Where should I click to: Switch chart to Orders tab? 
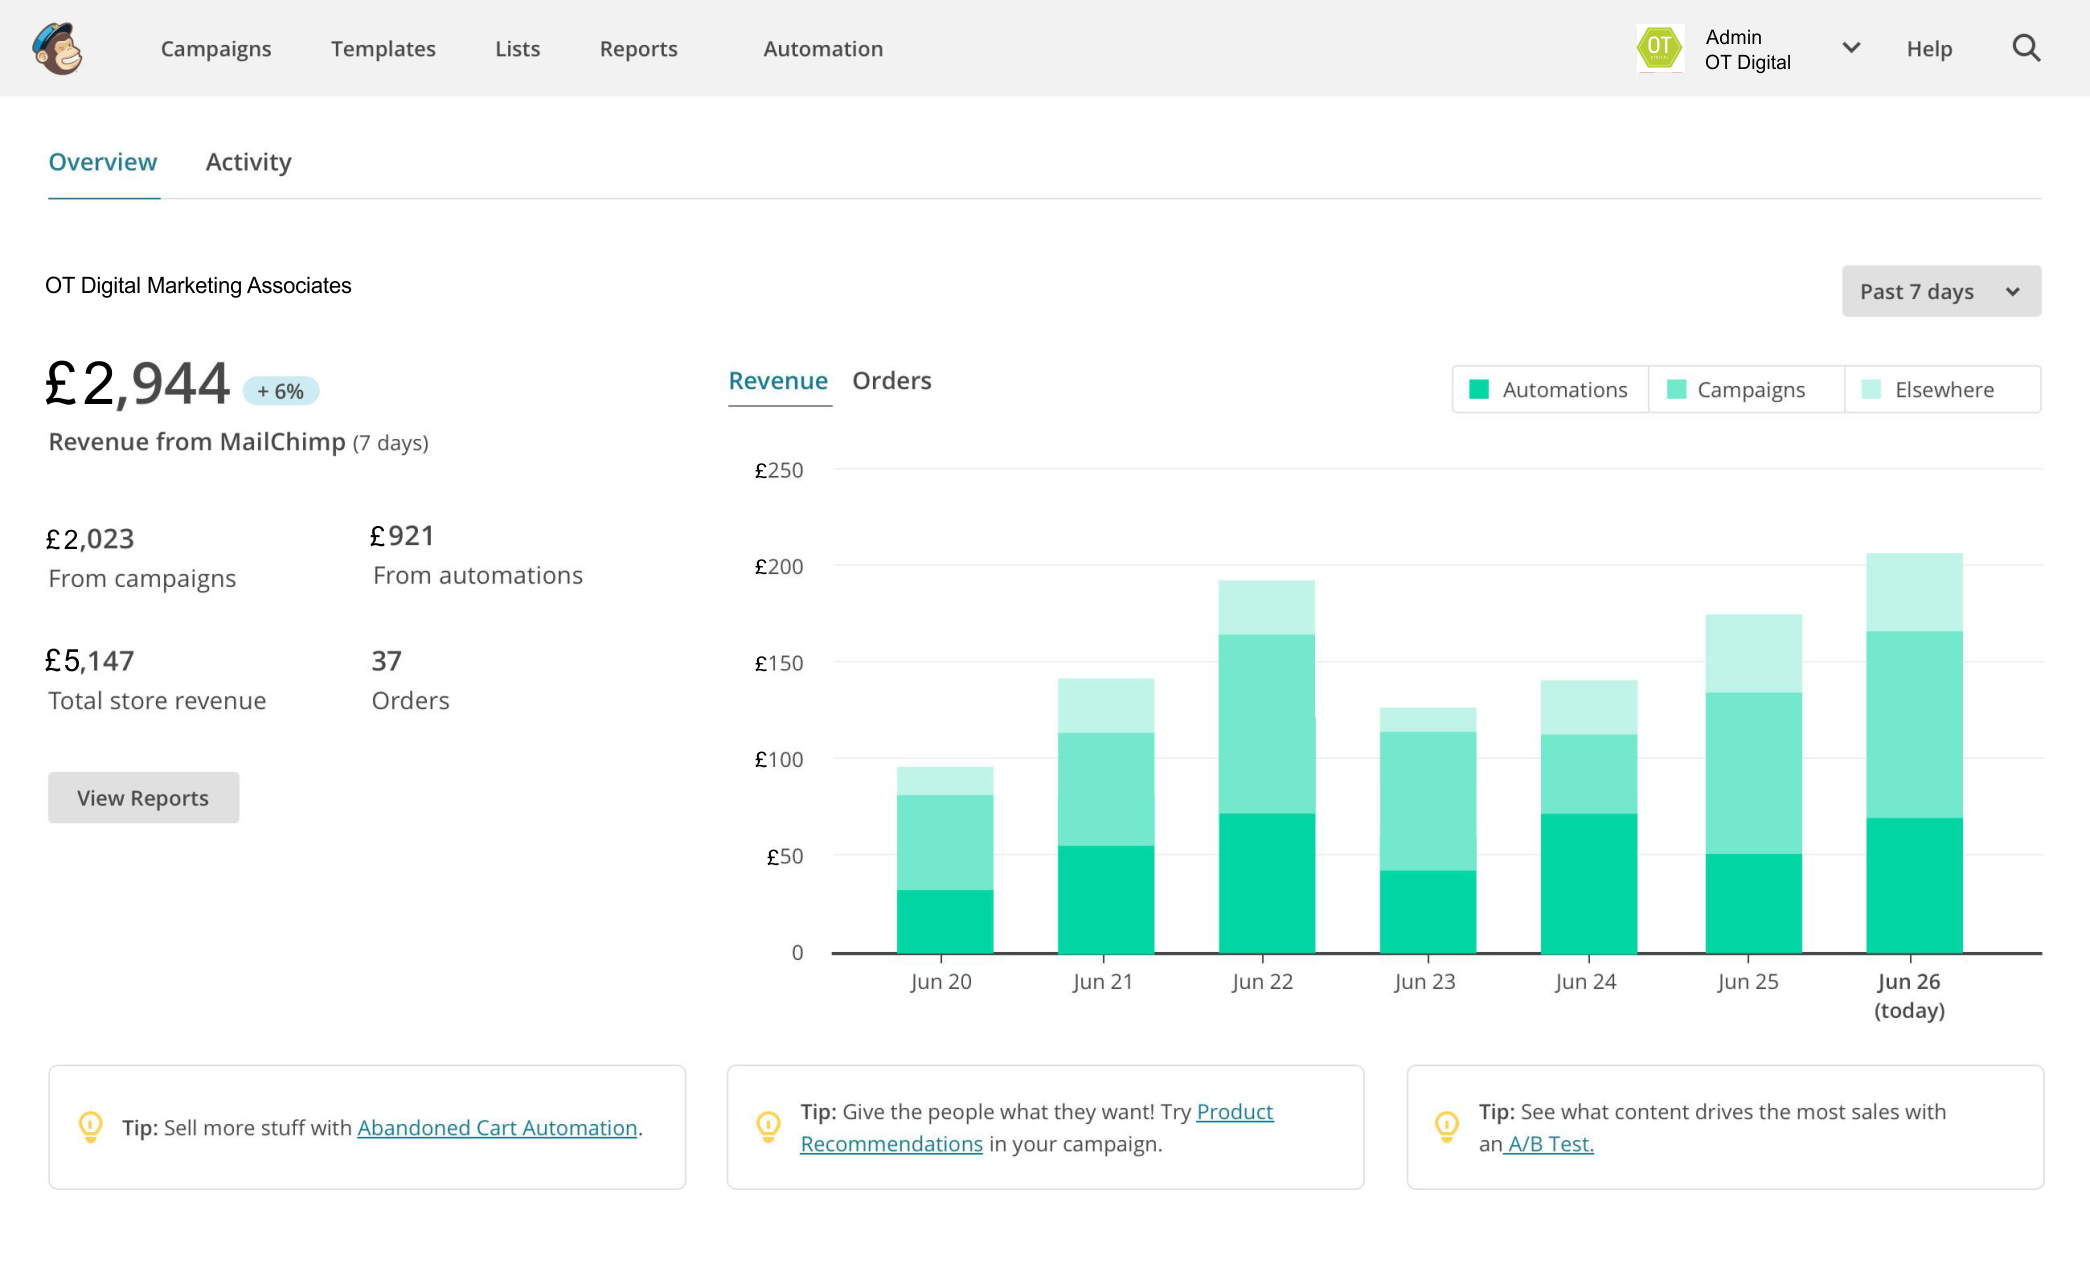(x=891, y=381)
